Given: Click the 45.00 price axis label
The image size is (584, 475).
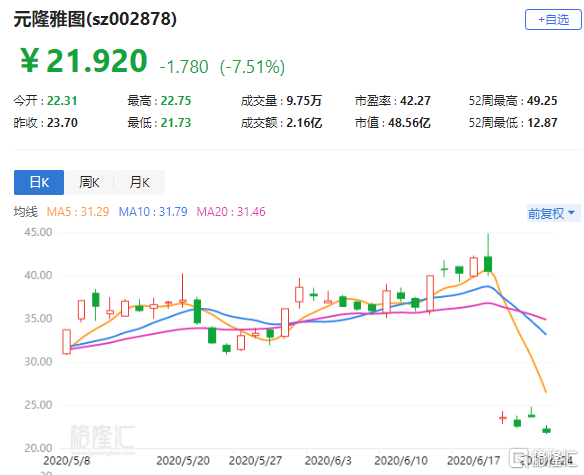Looking at the screenshot, I should point(38,232).
